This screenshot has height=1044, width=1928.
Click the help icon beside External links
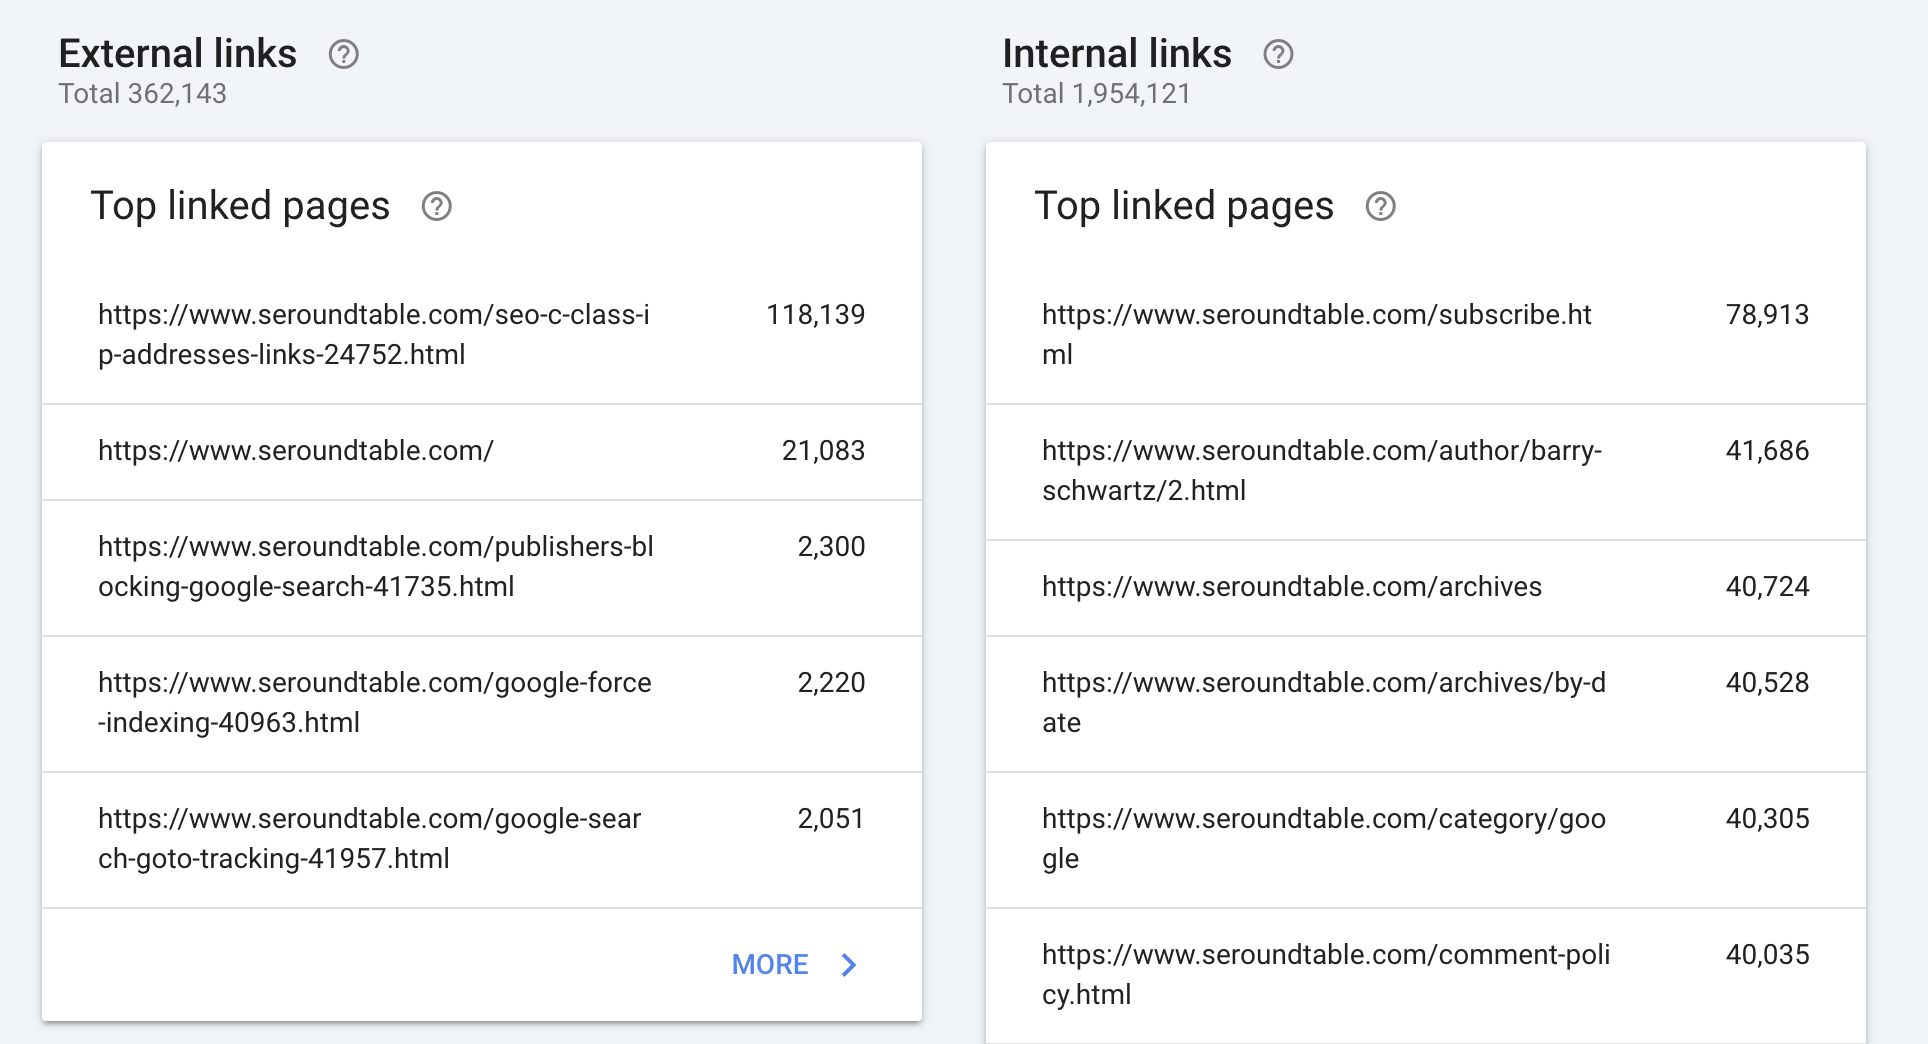click(344, 54)
